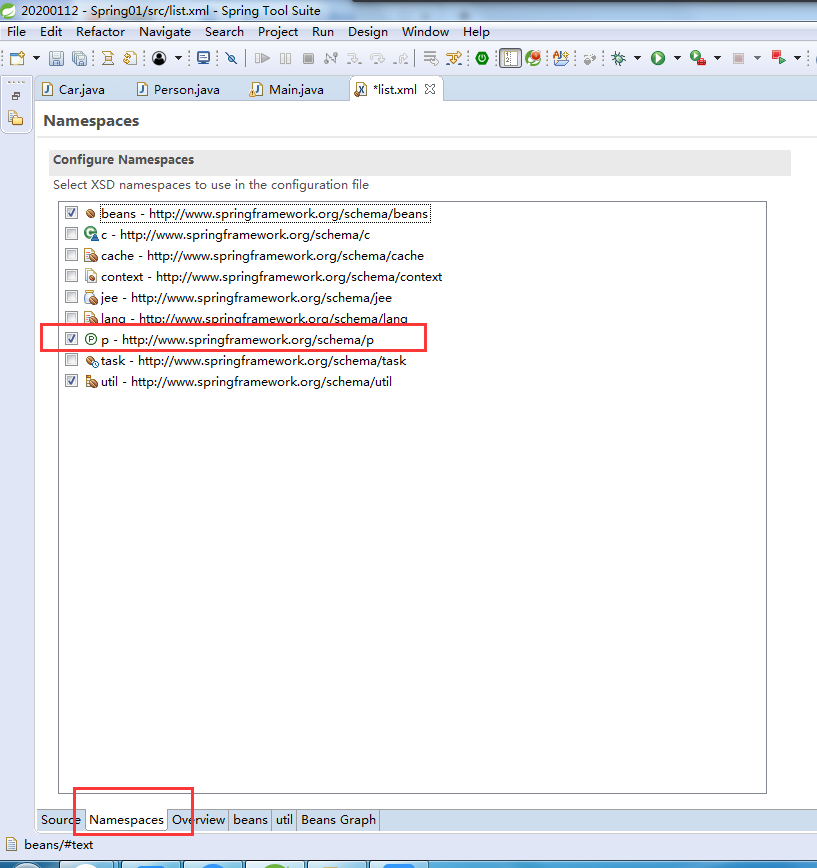Open the New wizard dropdown arrow
The height and width of the screenshot is (868, 817).
pyautogui.click(x=37, y=58)
